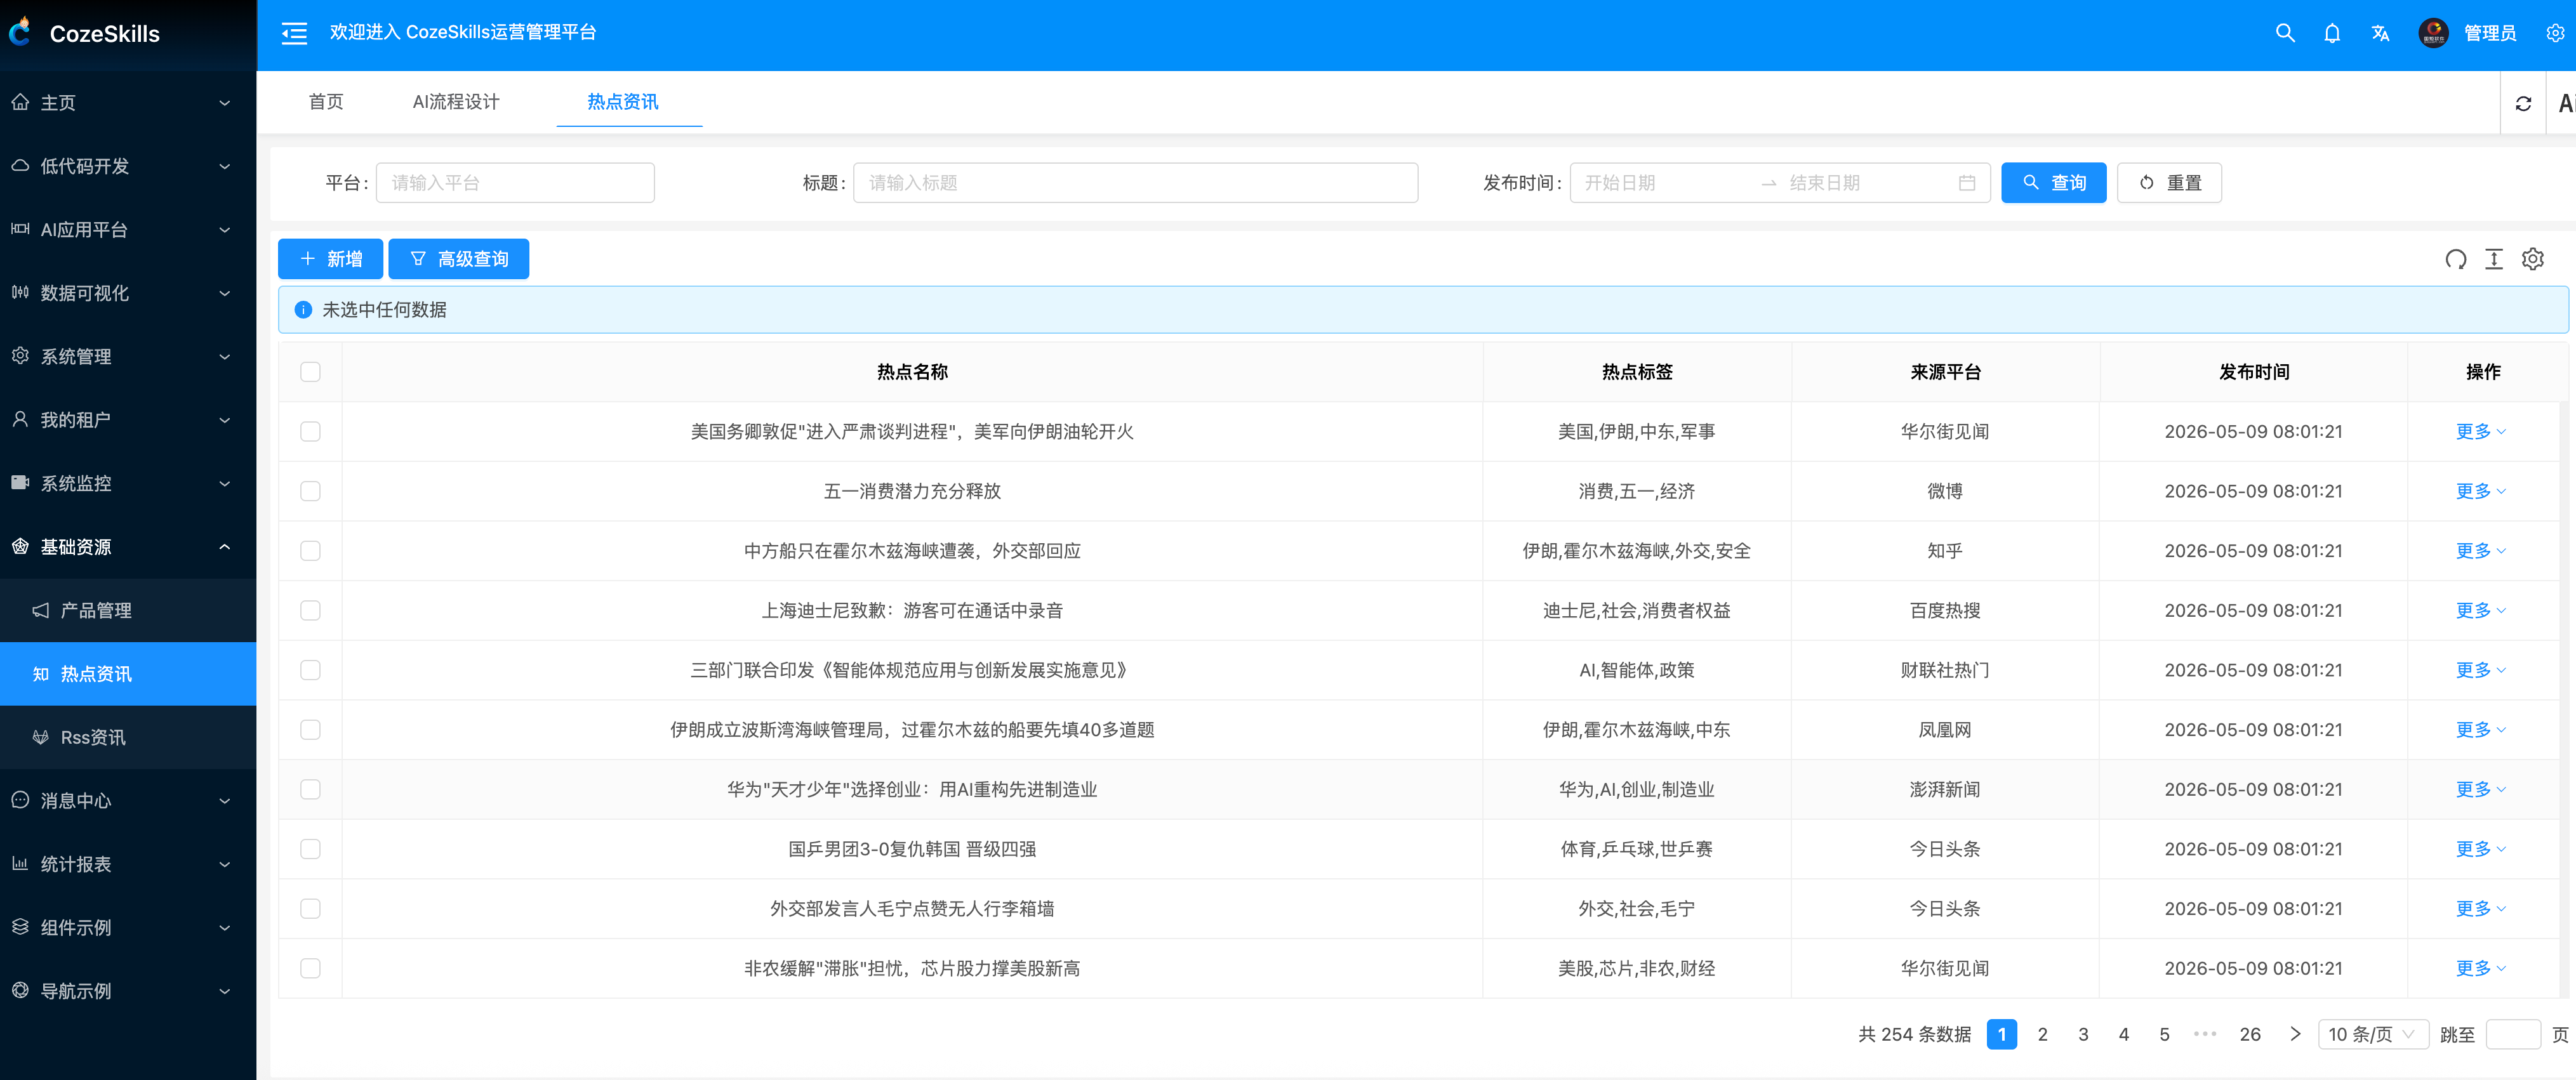The height and width of the screenshot is (1080, 2576).
Task: Check the row 五一消费潜力充分释放
Action: pos(310,491)
